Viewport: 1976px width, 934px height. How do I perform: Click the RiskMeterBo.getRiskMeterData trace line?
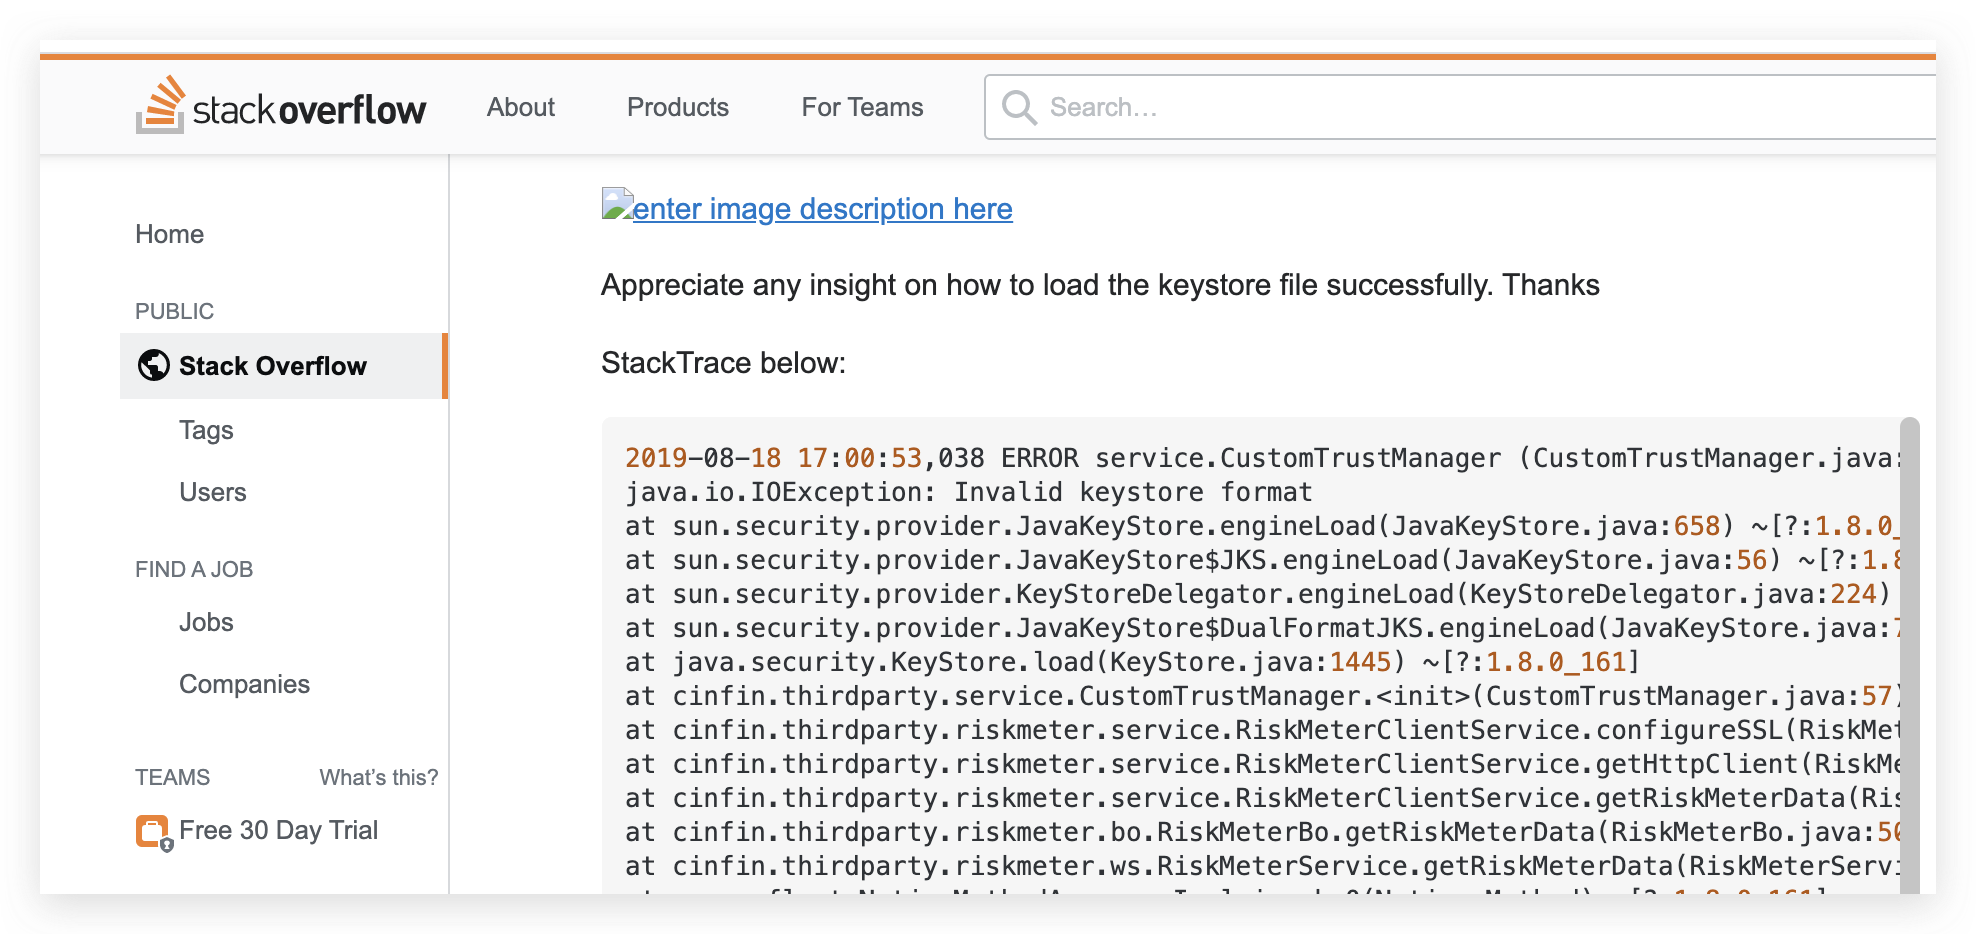1262,832
